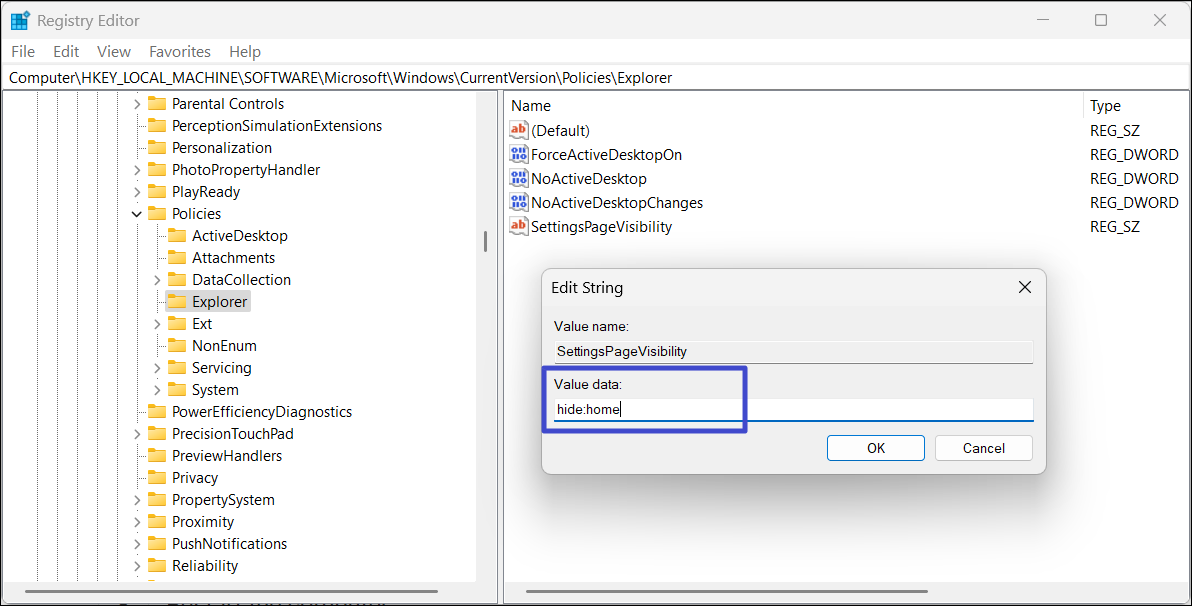Viewport: 1192px width, 606px height.
Task: Close the Edit String dialog
Action: [1024, 288]
